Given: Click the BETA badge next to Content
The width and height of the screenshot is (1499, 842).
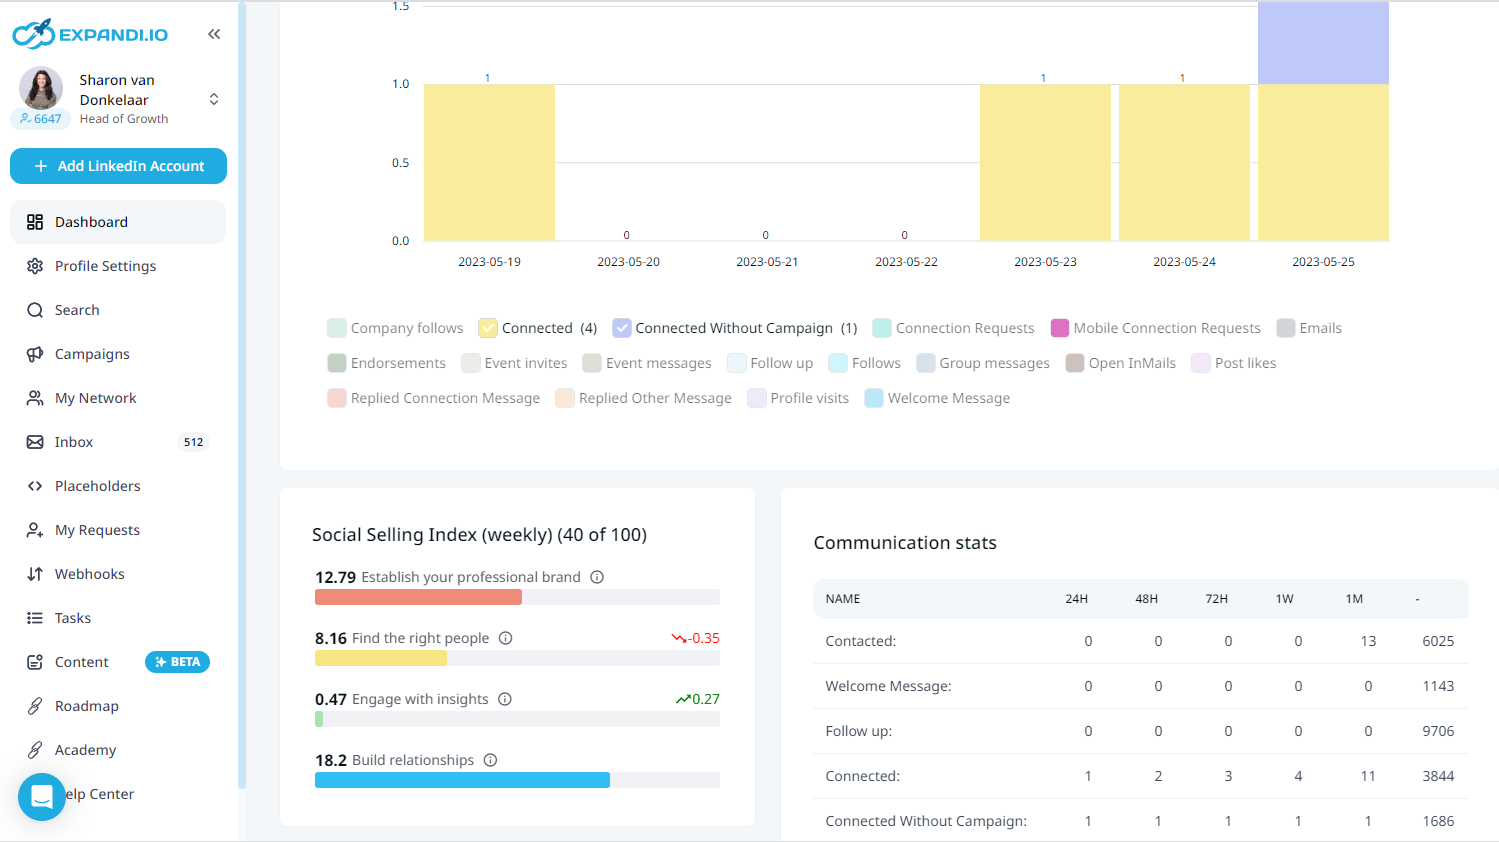Looking at the screenshot, I should click(177, 662).
